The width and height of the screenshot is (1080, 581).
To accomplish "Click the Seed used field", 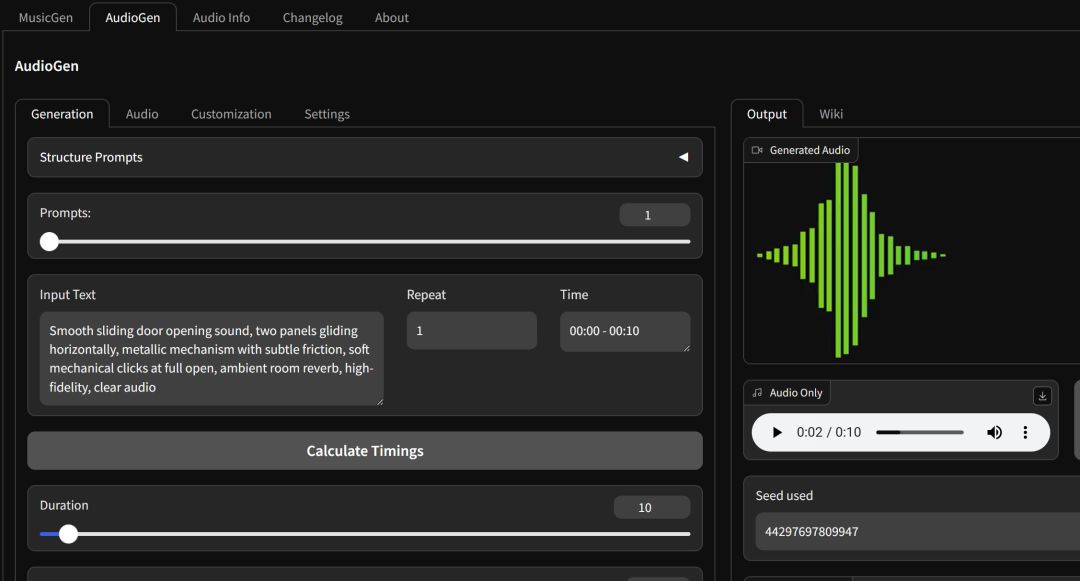I will coord(915,532).
